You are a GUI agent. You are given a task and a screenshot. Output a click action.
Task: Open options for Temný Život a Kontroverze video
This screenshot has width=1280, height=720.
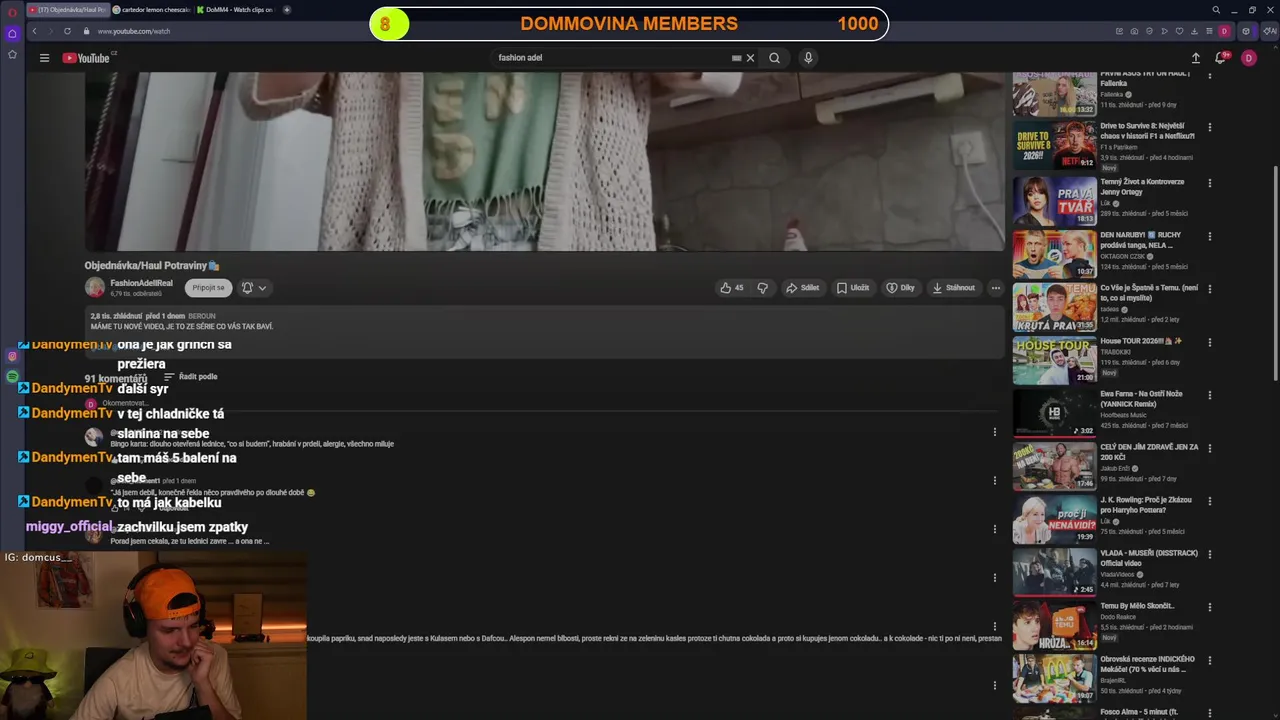[x=1209, y=184]
